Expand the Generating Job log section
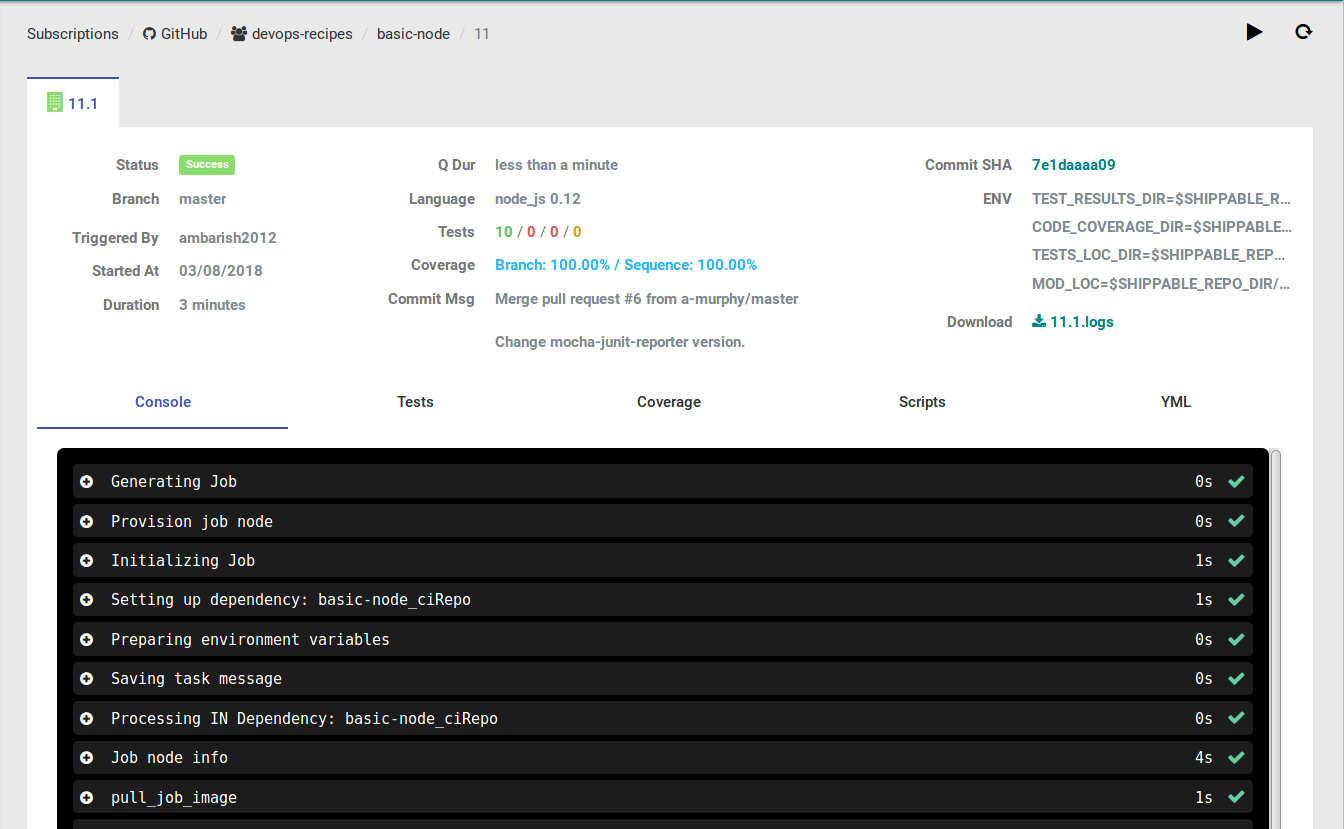The width and height of the screenshot is (1344, 829). pos(87,482)
